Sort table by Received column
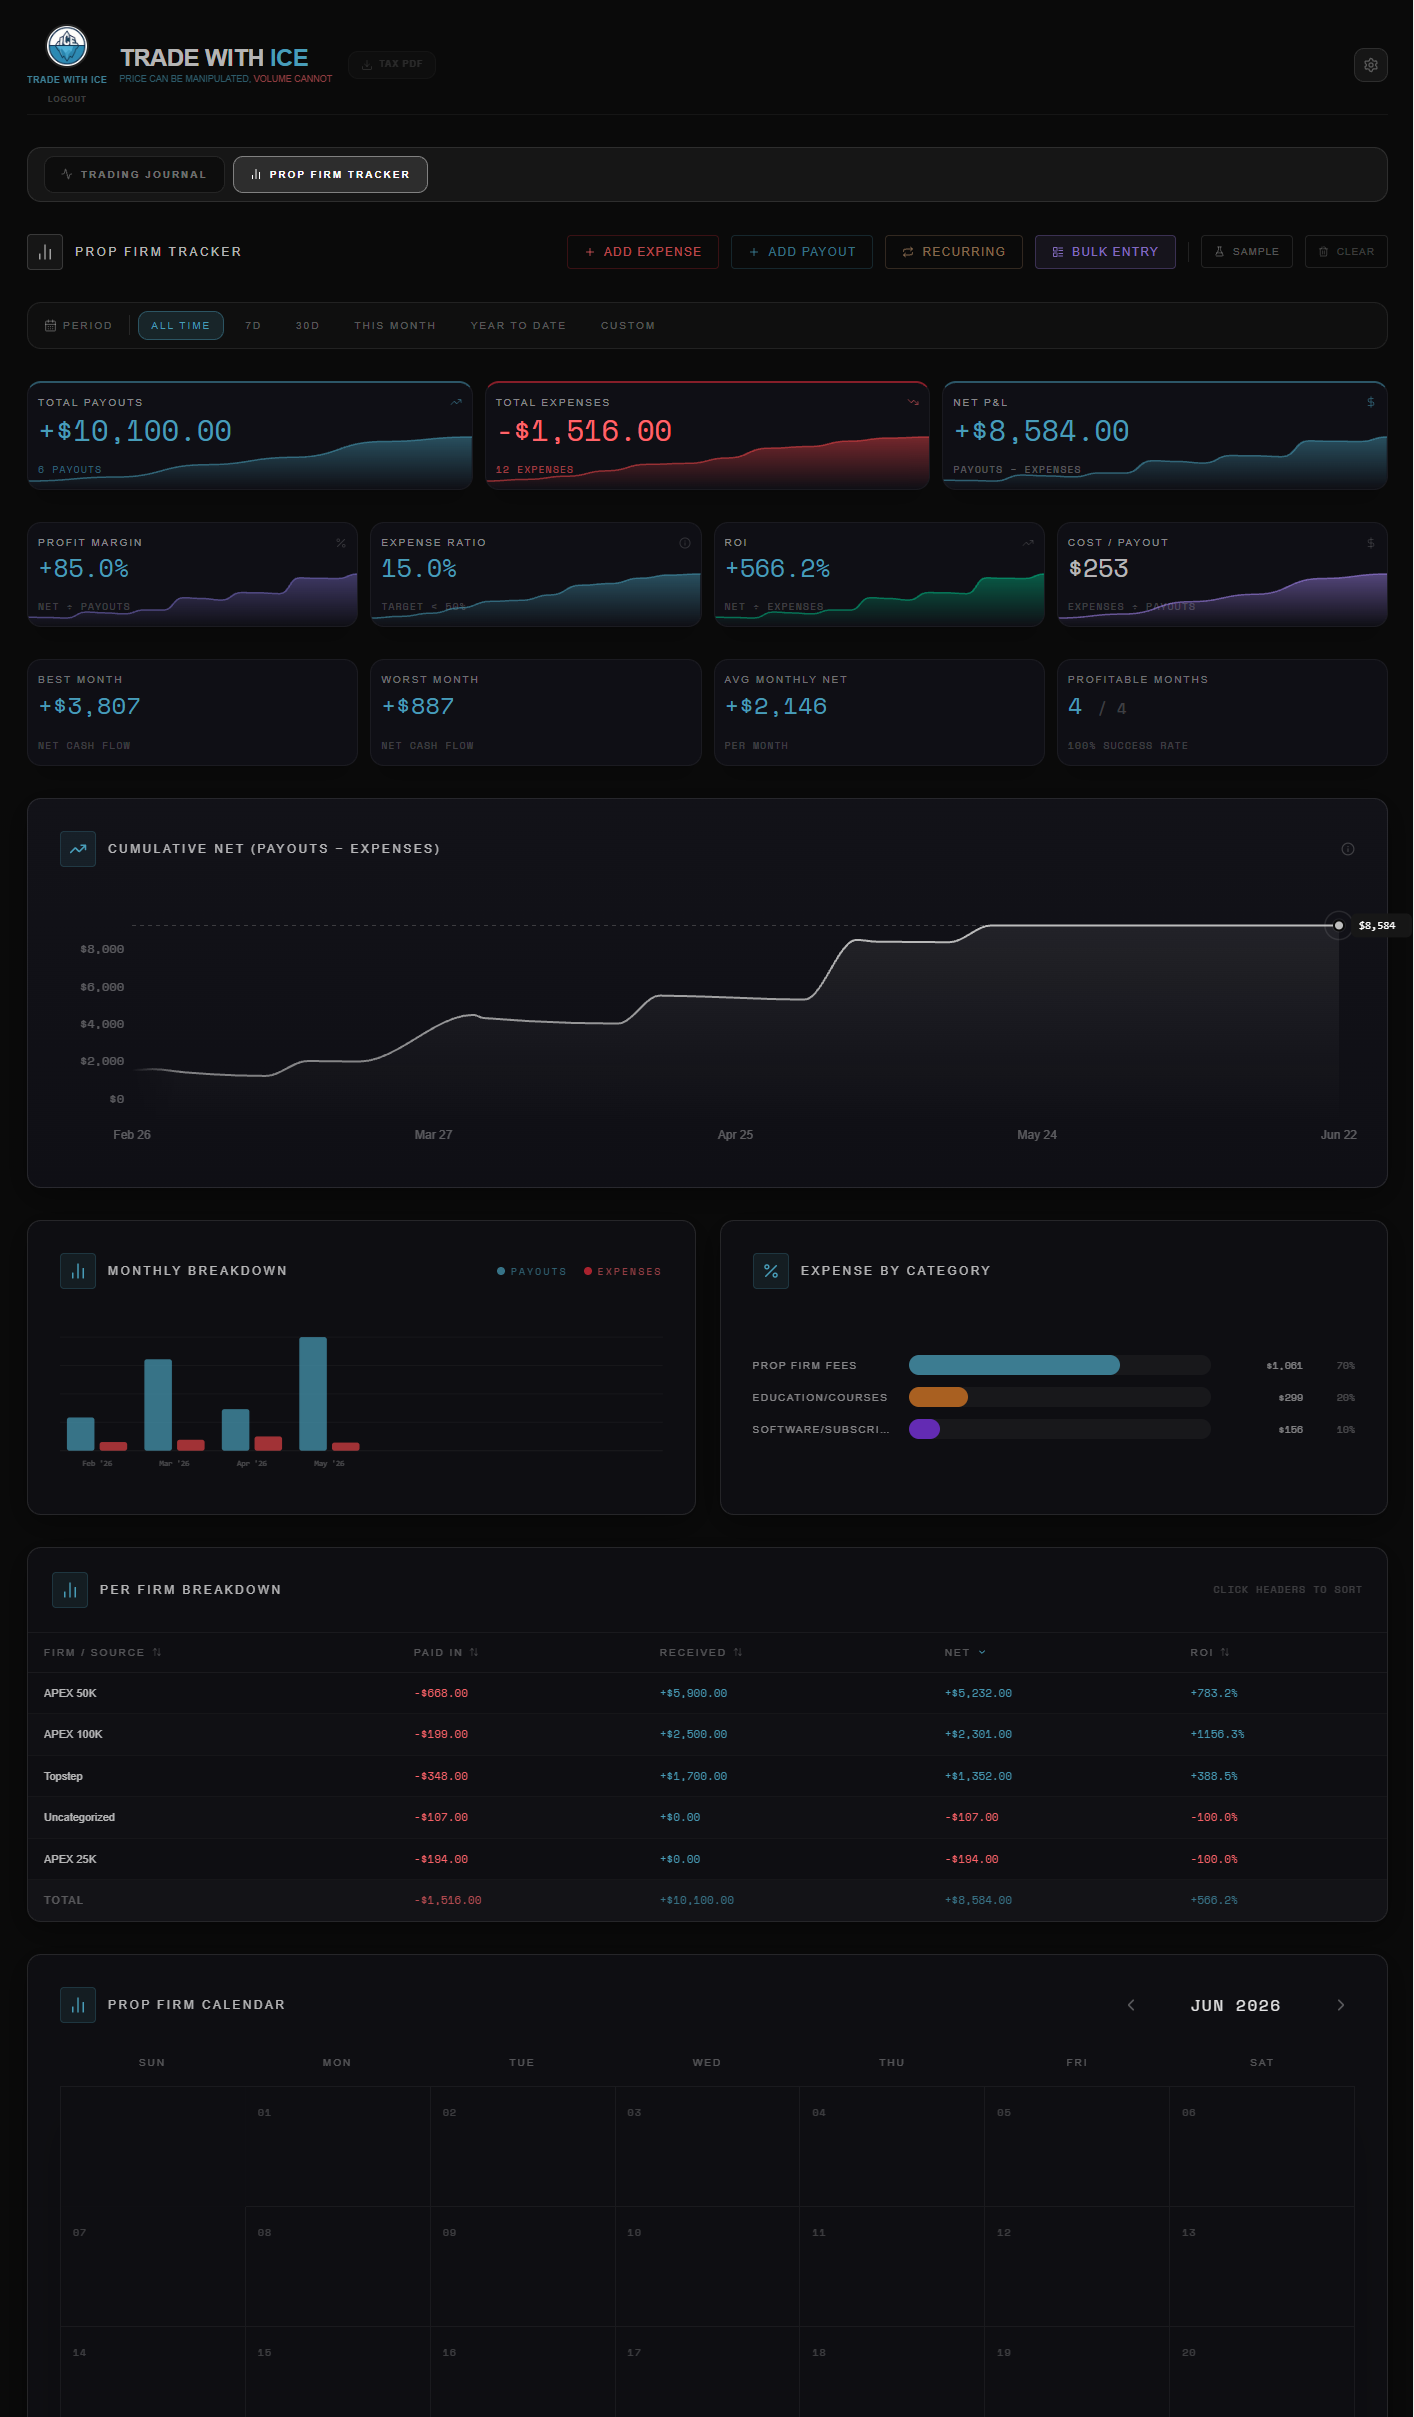This screenshot has width=1414, height=2417. pos(701,1653)
